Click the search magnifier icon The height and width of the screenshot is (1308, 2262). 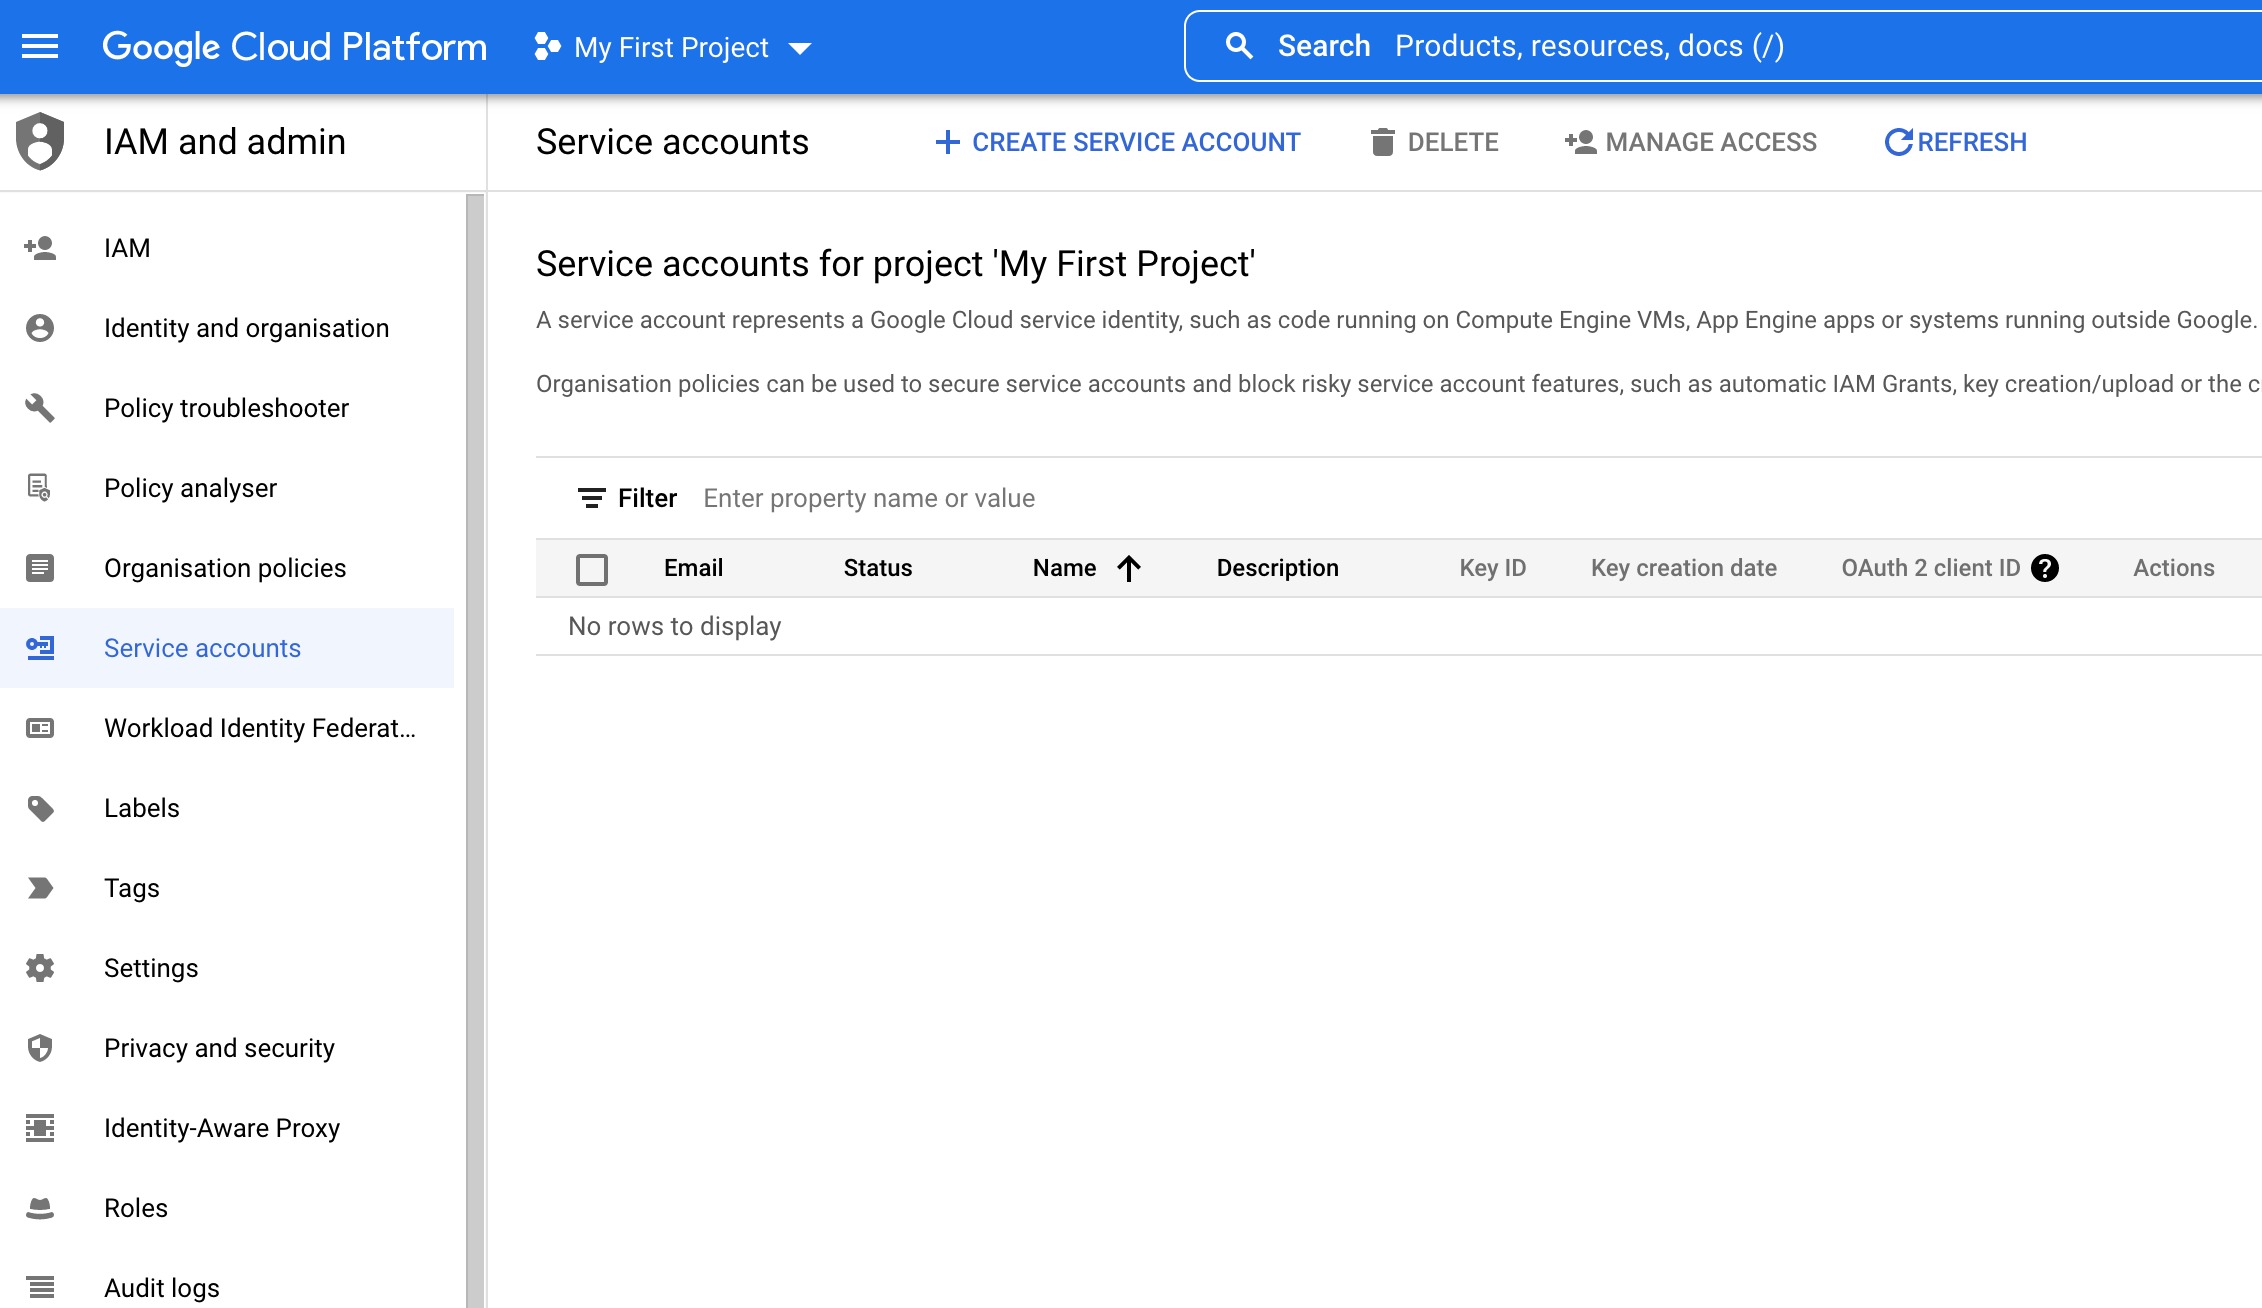tap(1239, 46)
